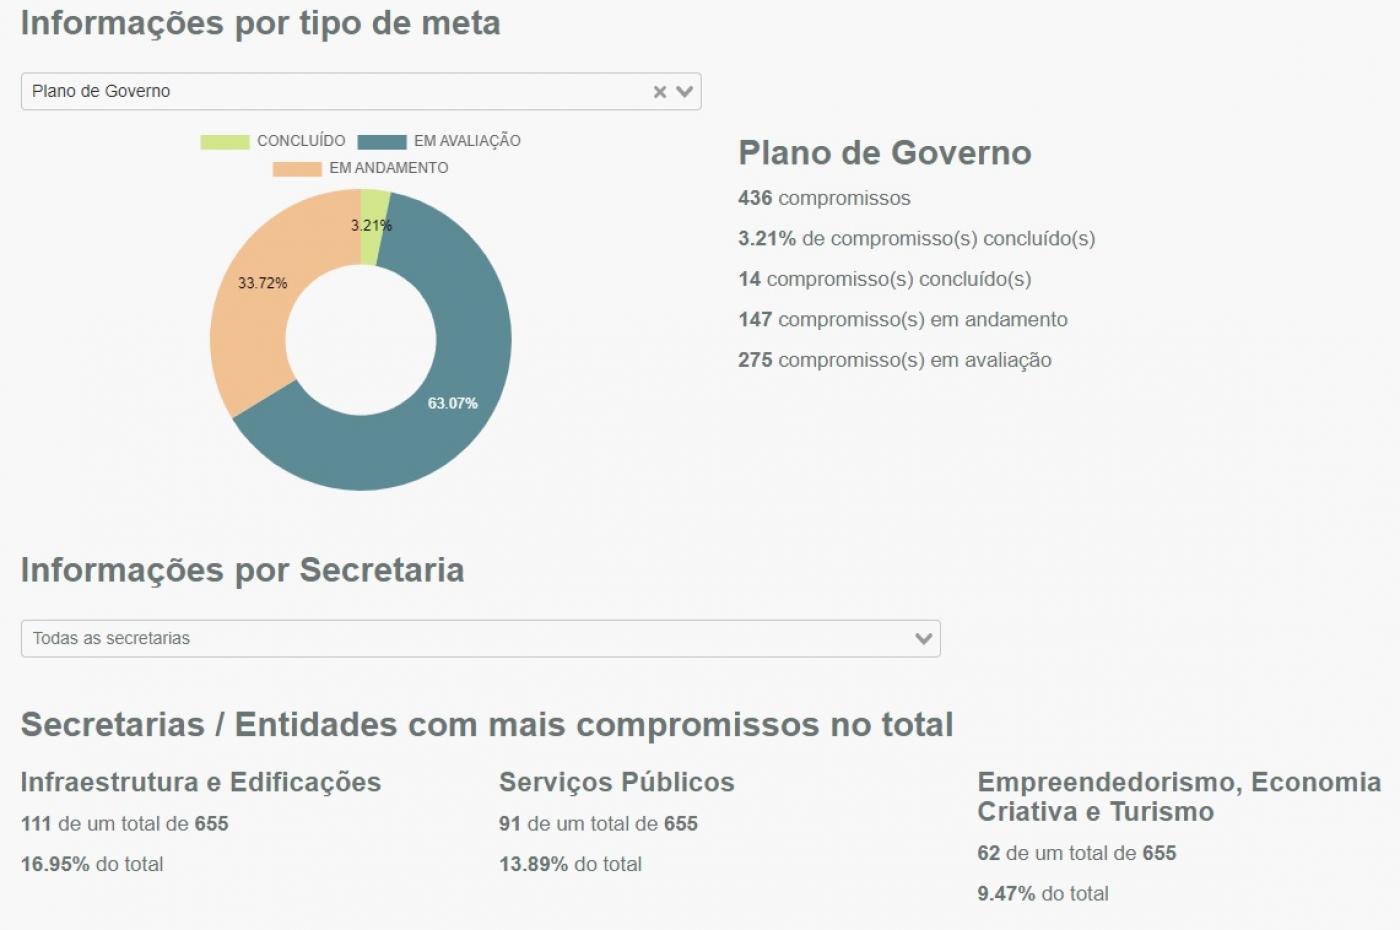Click the 14 compromisso(s) concluído(s) line
Image resolution: width=1400 pixels, height=930 pixels.
(885, 279)
